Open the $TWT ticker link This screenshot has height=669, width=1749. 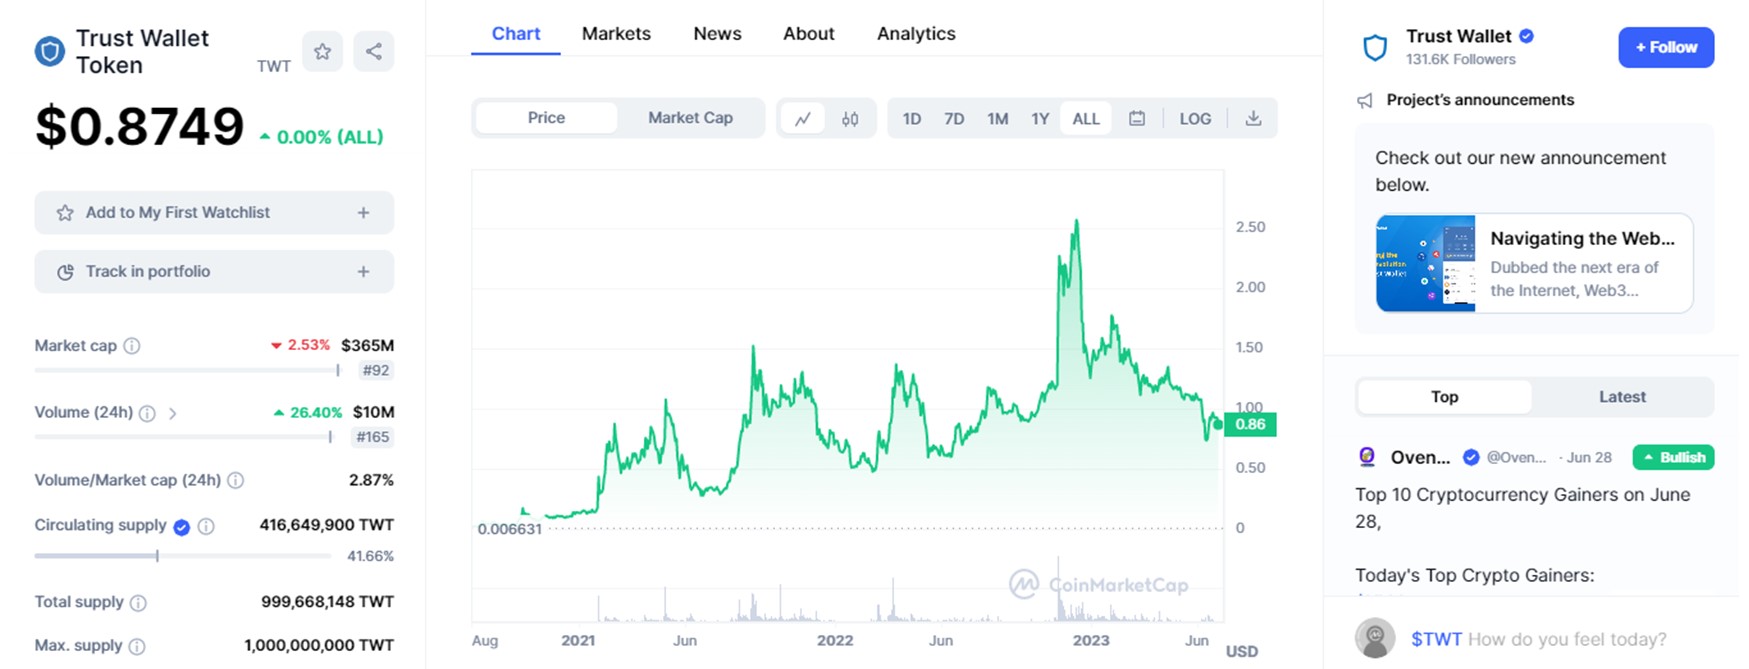click(1436, 639)
